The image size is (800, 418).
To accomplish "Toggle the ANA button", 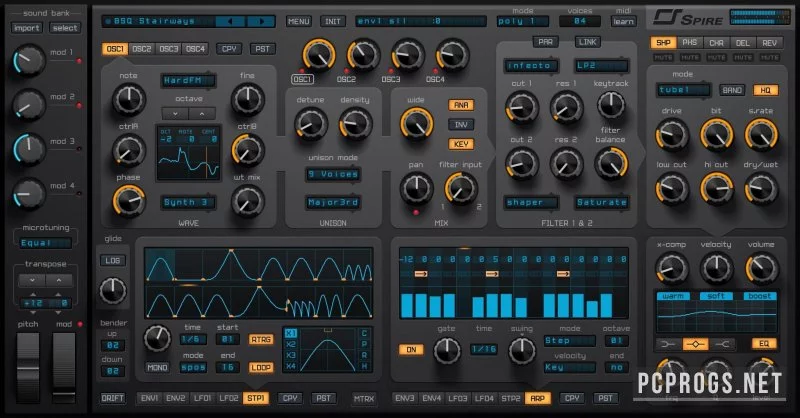I will (x=461, y=105).
